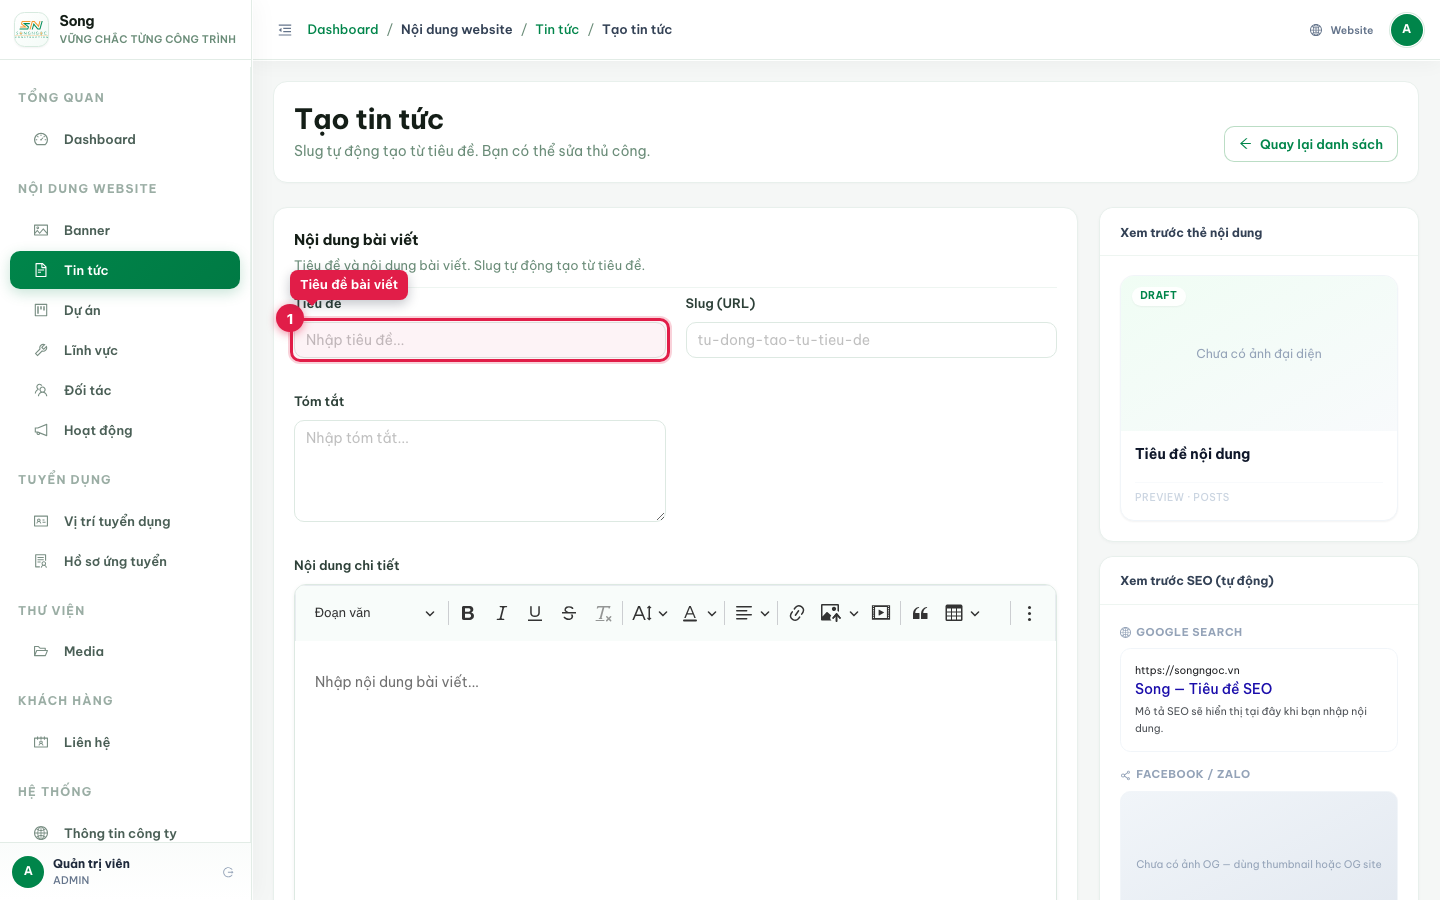Screen dimensions: 1440x900
Task: Toggle italic formatting in editor
Action: [x=501, y=613]
